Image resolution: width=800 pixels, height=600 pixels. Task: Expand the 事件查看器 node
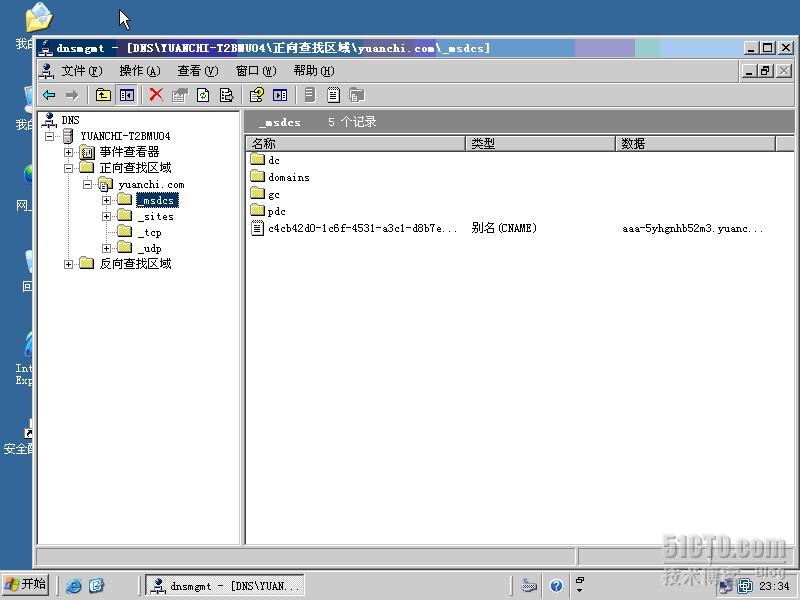coord(68,152)
